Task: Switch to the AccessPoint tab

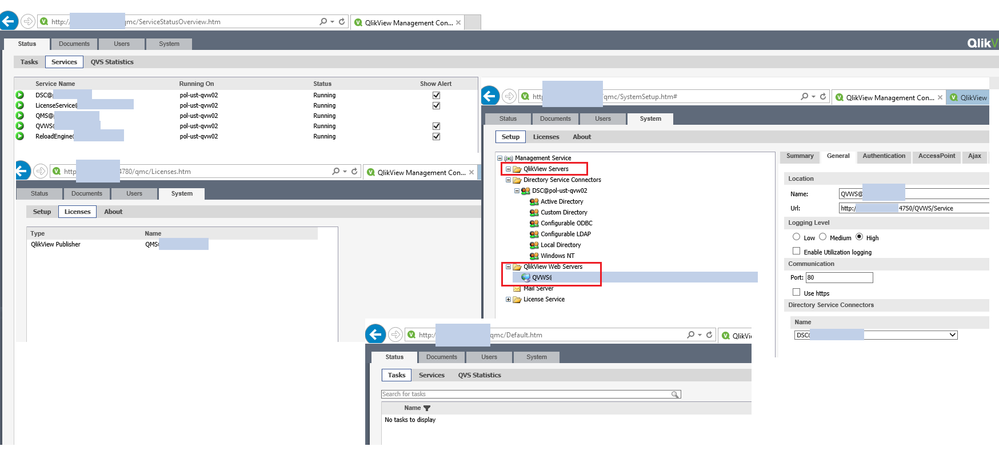Action: [x=935, y=156]
